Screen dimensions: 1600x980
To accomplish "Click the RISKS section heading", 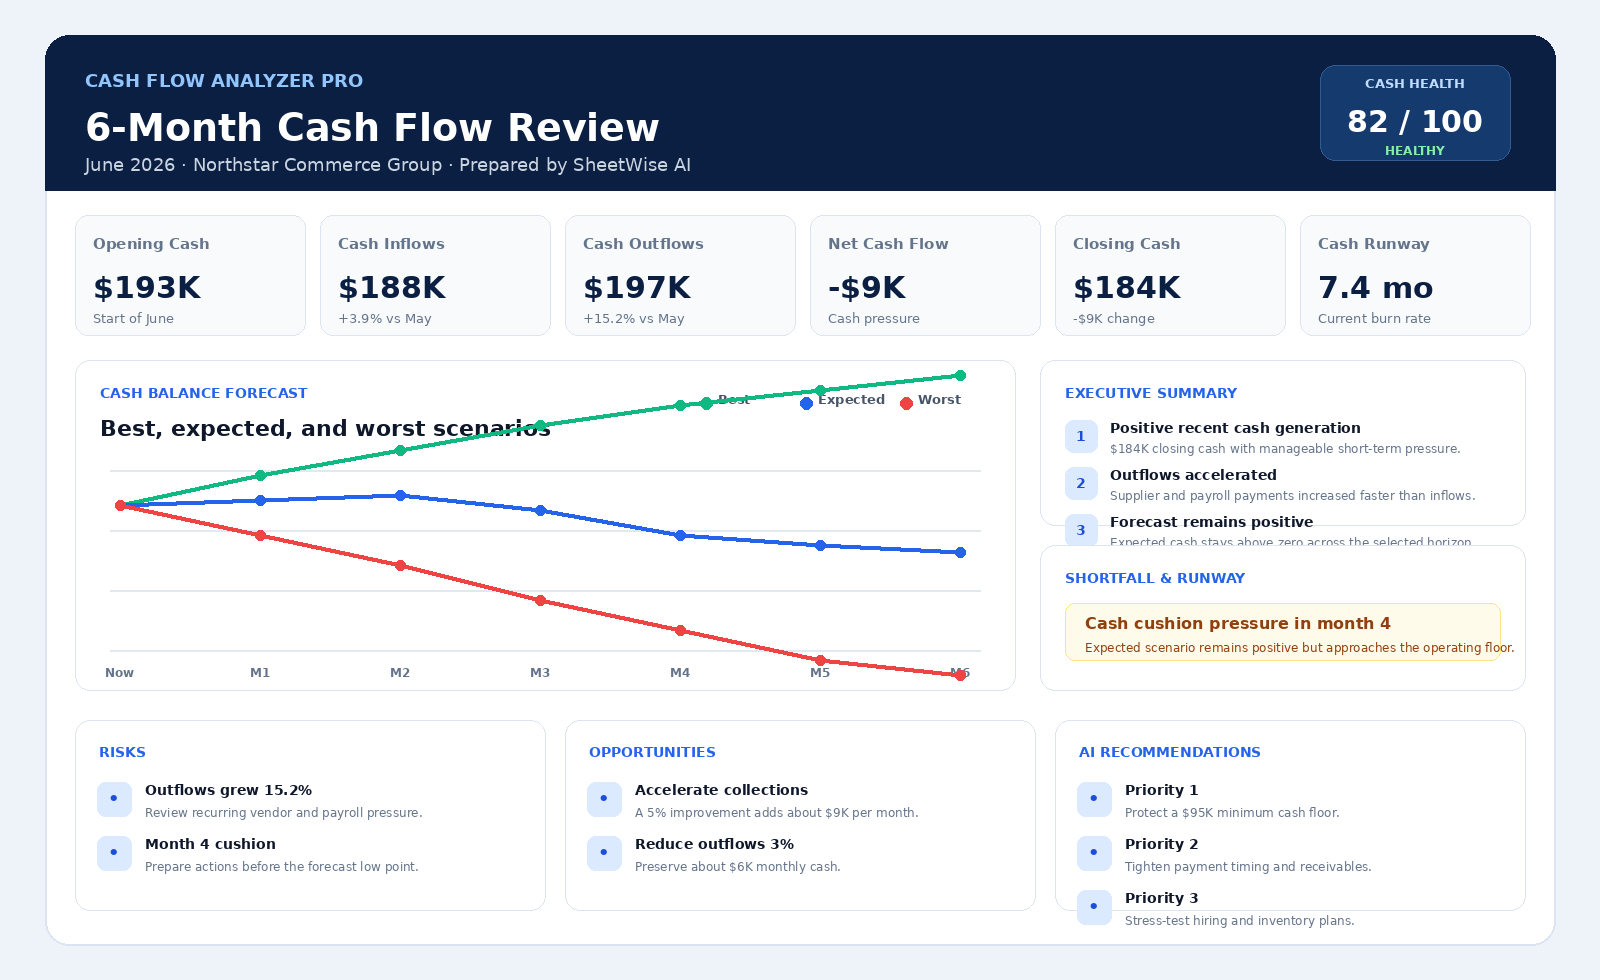I will (122, 752).
